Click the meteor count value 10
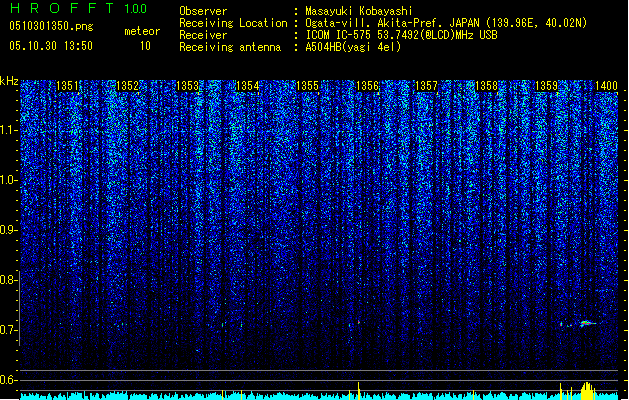 tap(145, 46)
